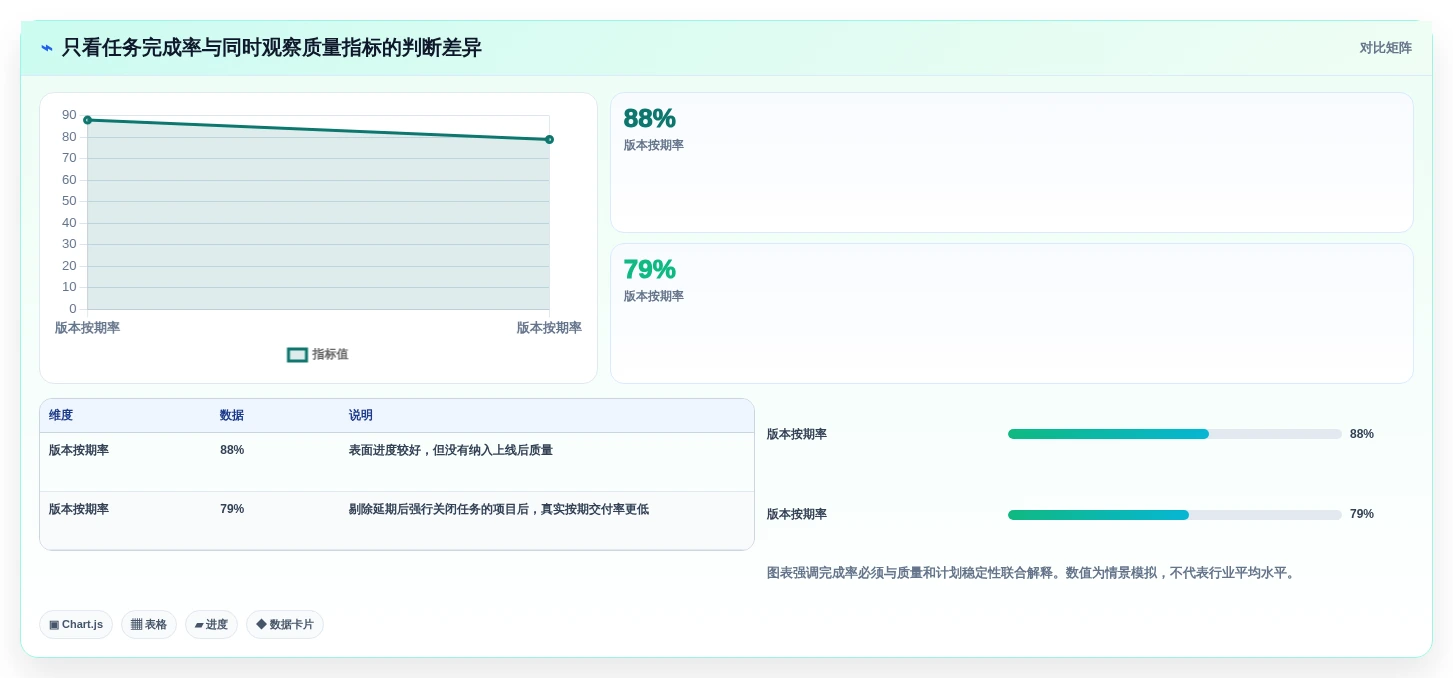Select the 88% 版本按期率 card
The width and height of the screenshot is (1453, 678).
coord(1011,162)
